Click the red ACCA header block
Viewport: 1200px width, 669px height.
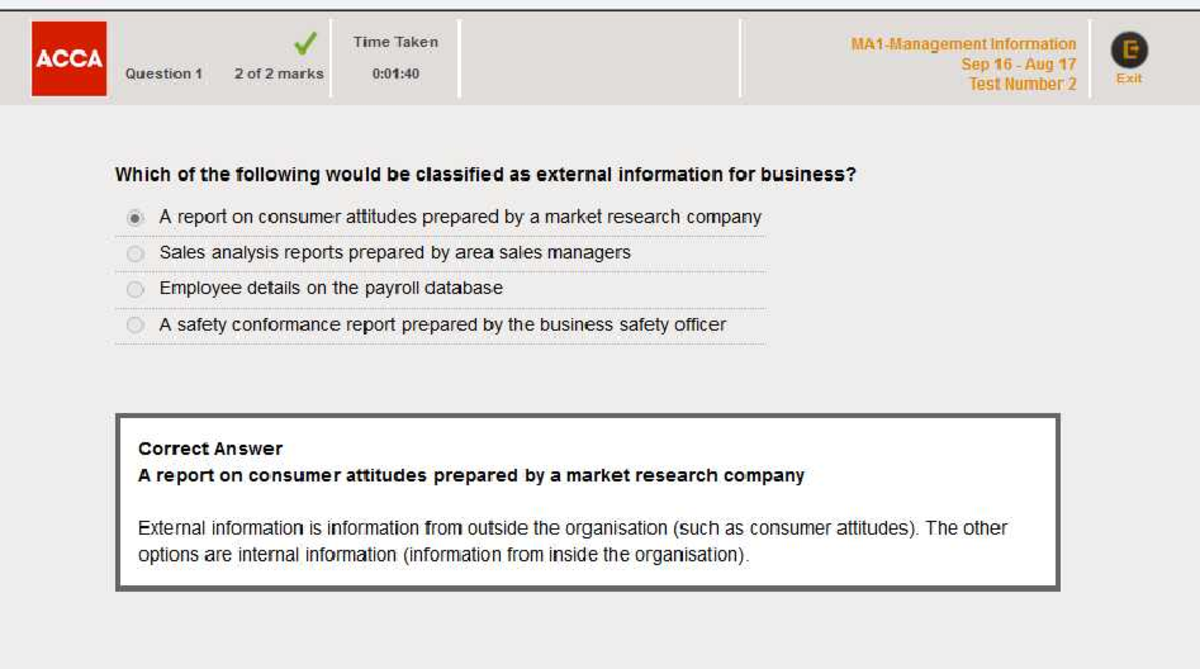coord(70,56)
